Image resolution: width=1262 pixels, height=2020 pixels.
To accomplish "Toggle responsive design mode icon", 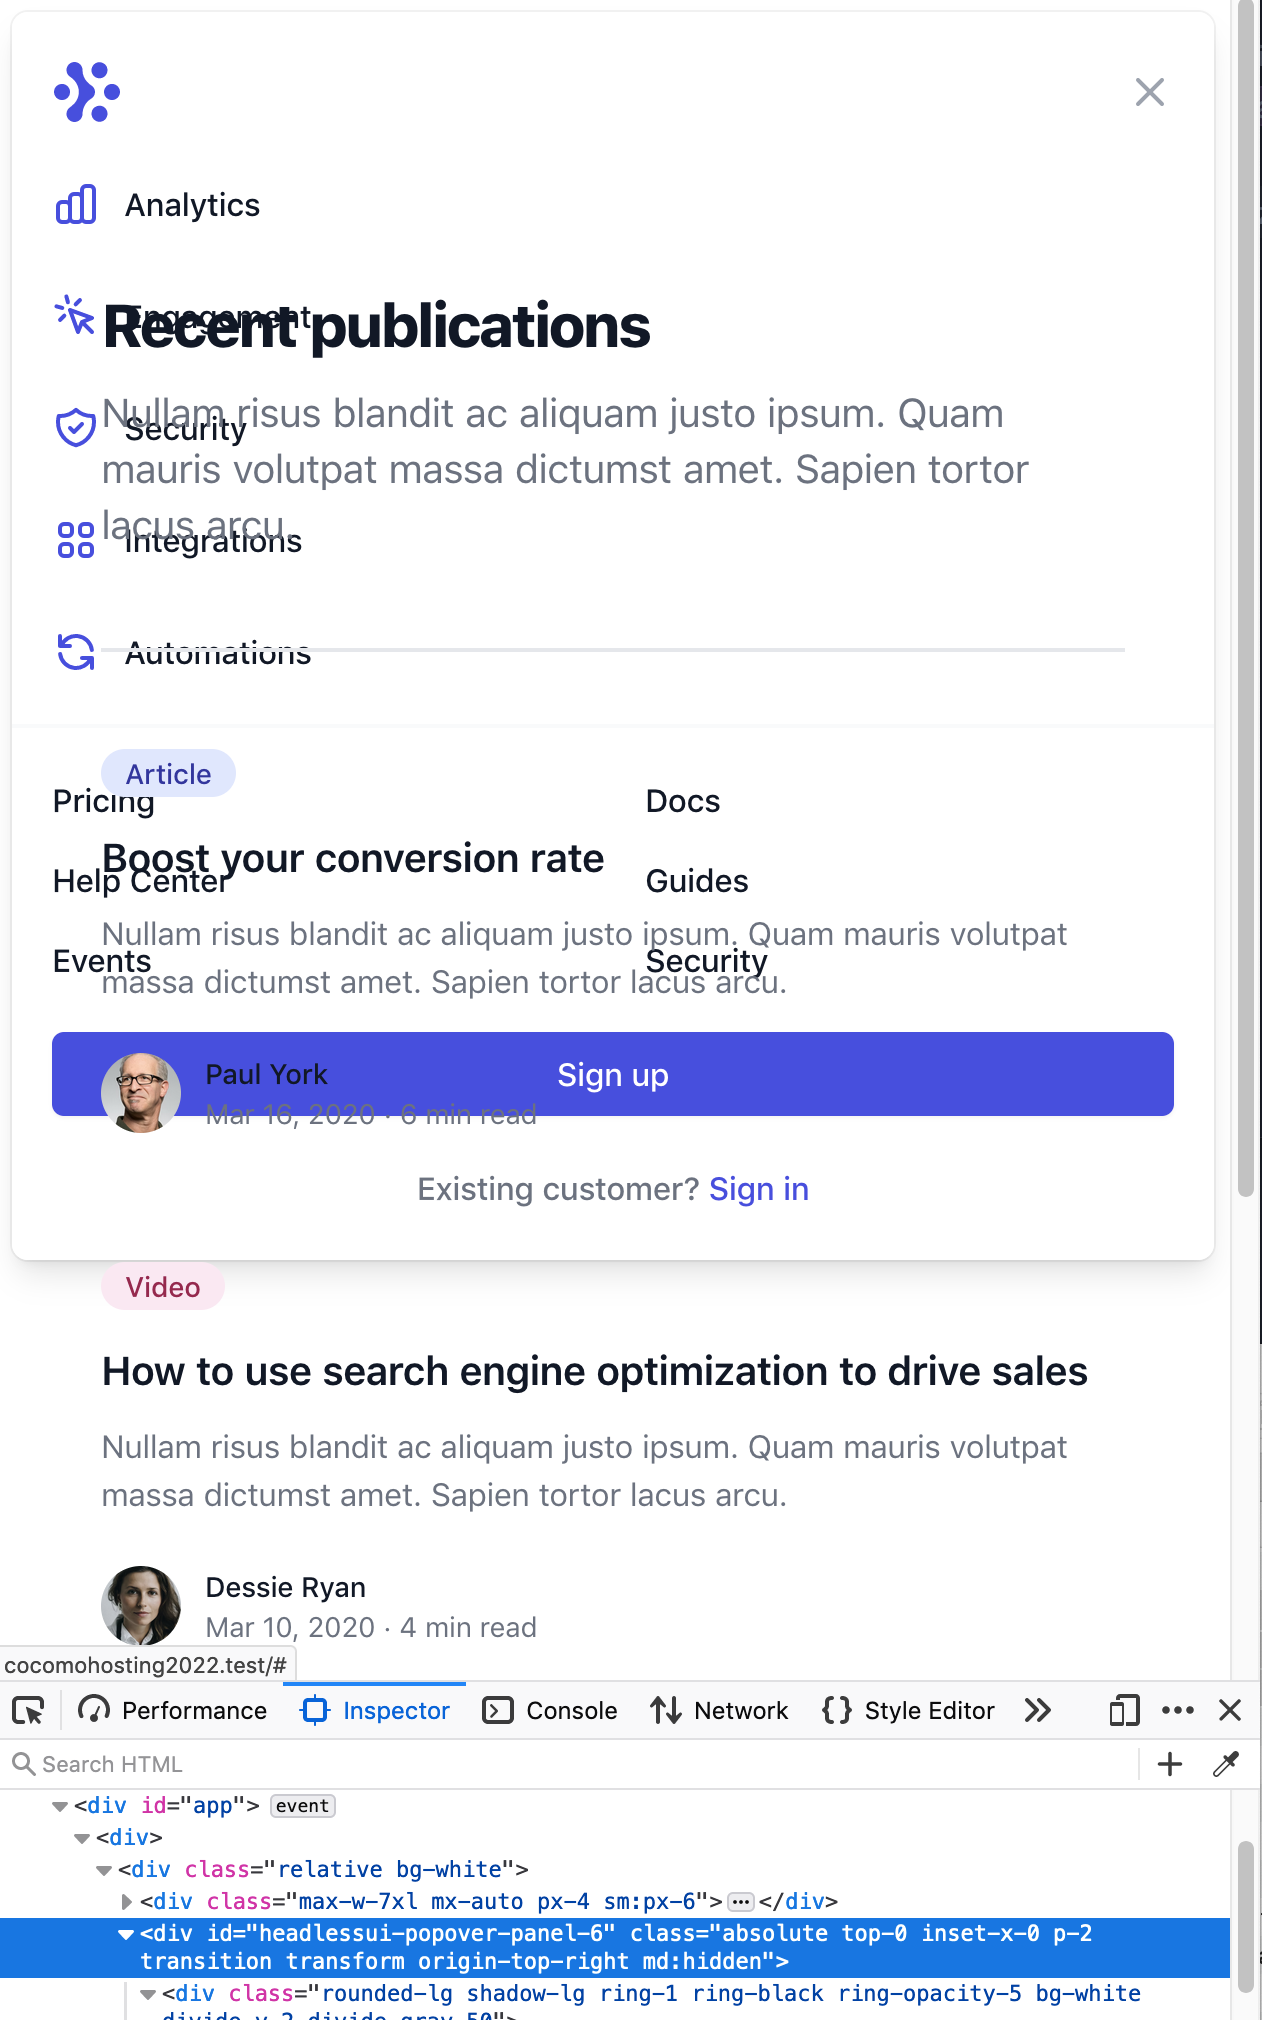I will 1124,1711.
